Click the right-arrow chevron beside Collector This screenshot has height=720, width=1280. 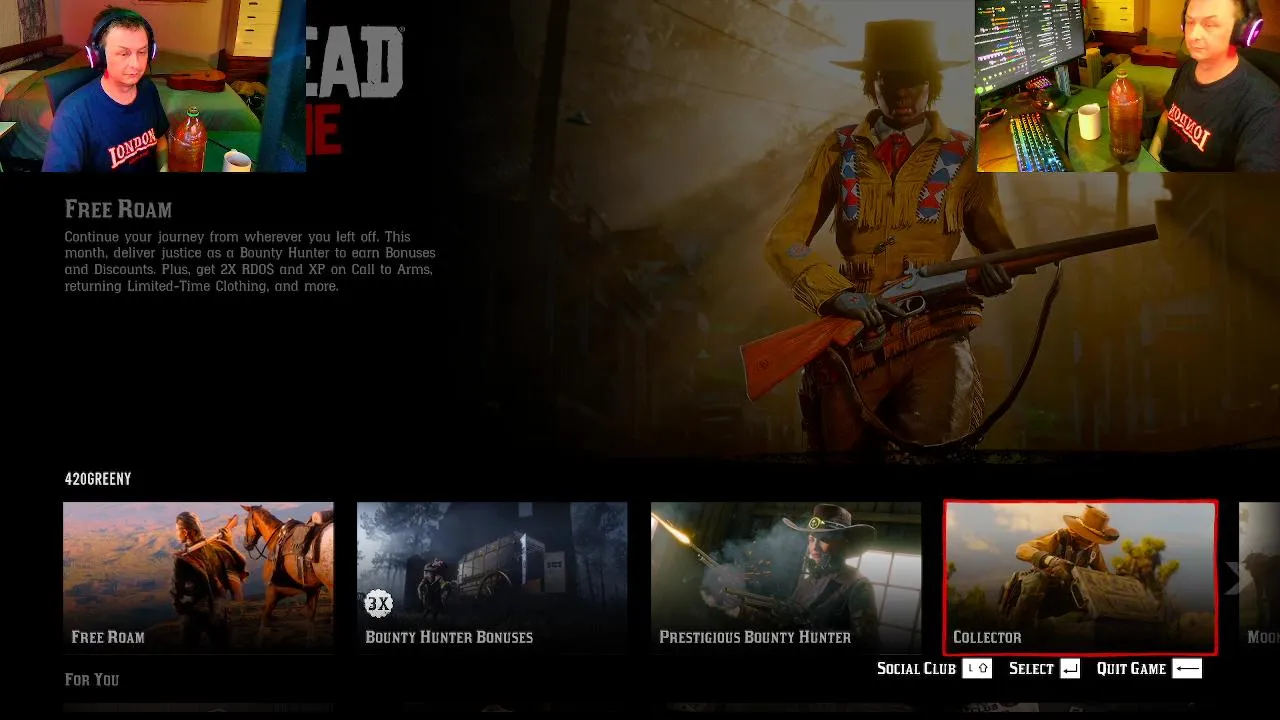pyautogui.click(x=1233, y=578)
